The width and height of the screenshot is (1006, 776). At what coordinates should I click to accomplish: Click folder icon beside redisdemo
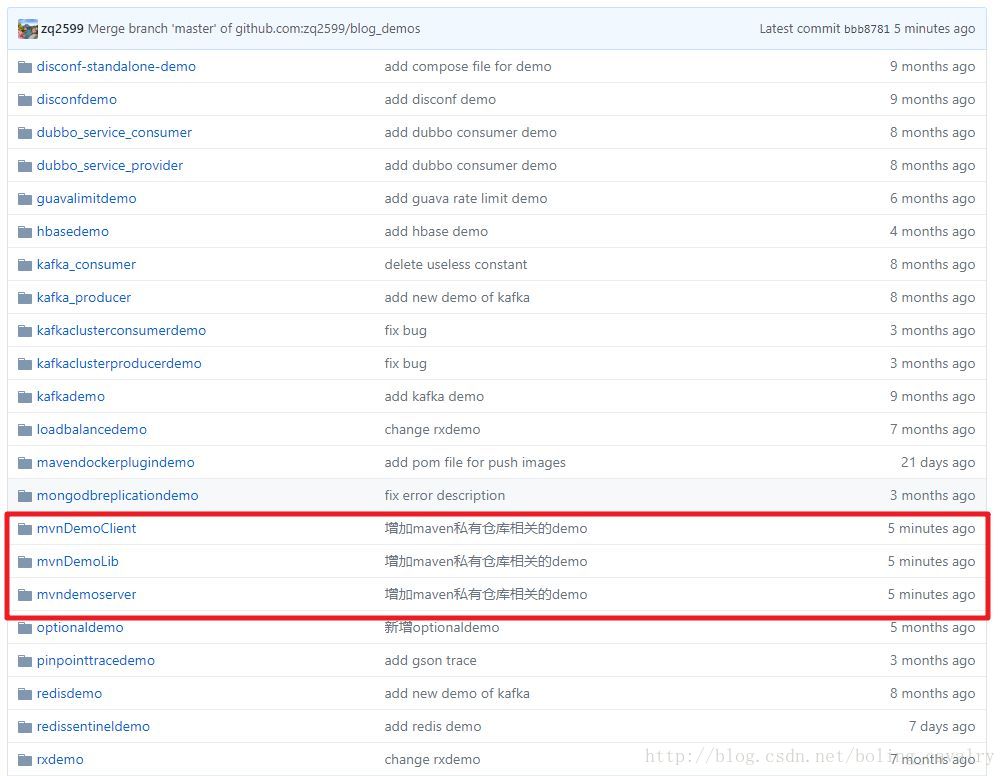click(x=25, y=694)
